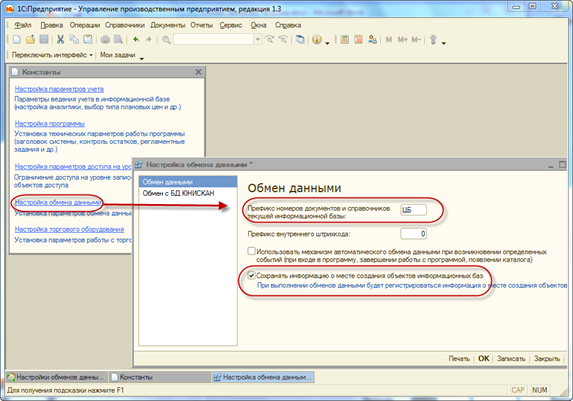Open the Переключить интерфейс dropdown
This screenshot has height=401, width=573.
52,55
